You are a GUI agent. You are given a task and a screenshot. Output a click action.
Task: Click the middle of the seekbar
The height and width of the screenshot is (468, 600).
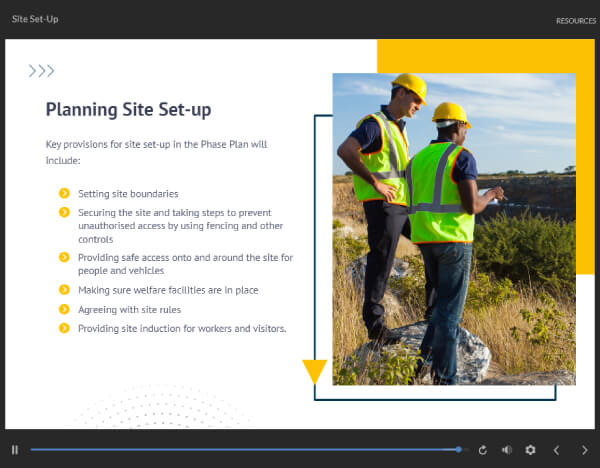(249, 450)
